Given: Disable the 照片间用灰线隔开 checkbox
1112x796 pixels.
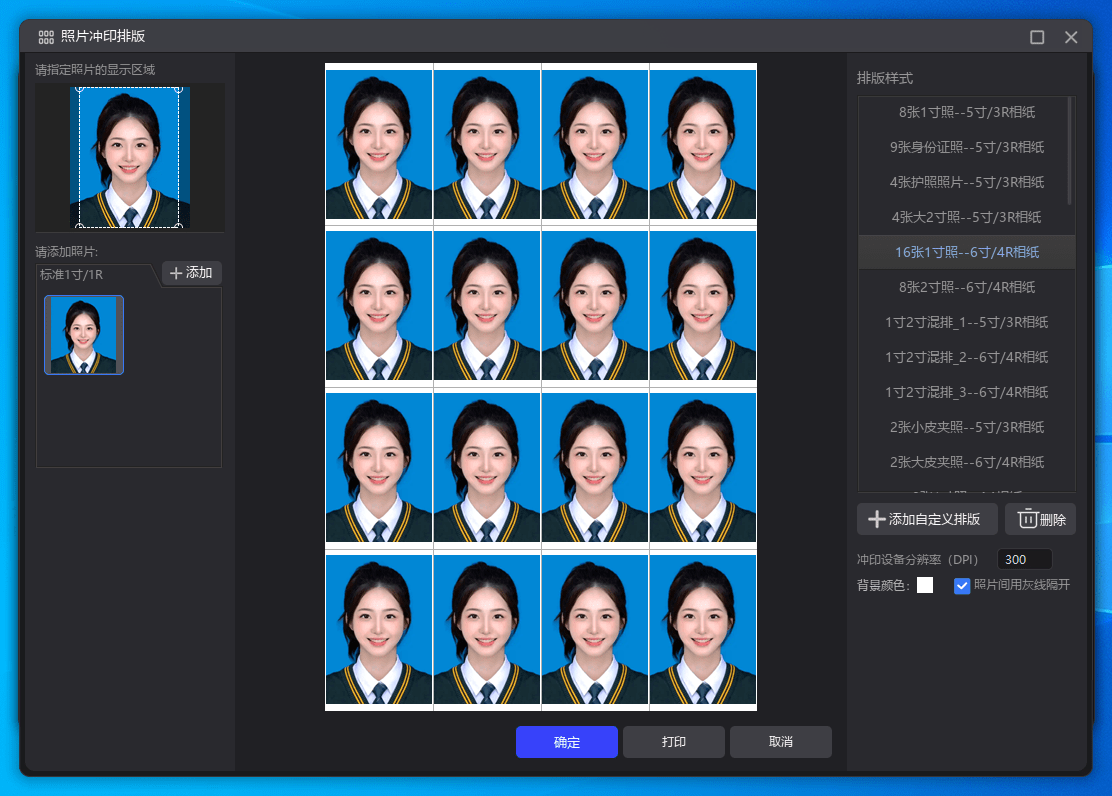Looking at the screenshot, I should (x=962, y=586).
